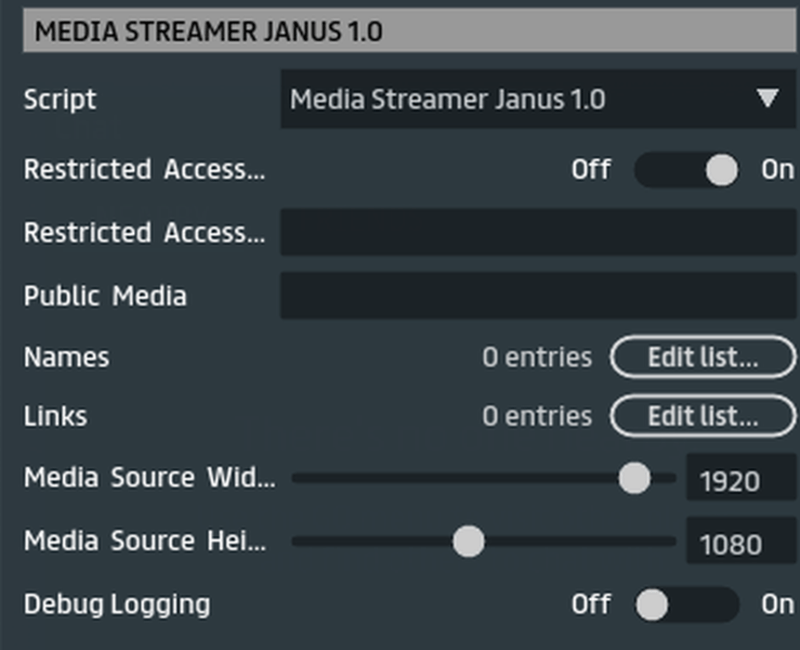Click the Links 0 entries text
Viewport: 800px width, 650px height.
coord(536,416)
